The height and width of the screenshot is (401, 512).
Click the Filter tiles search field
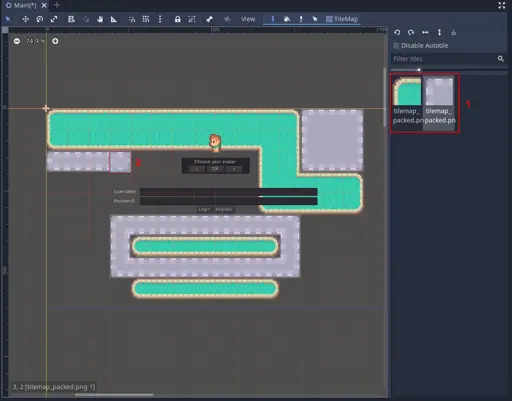coord(444,59)
